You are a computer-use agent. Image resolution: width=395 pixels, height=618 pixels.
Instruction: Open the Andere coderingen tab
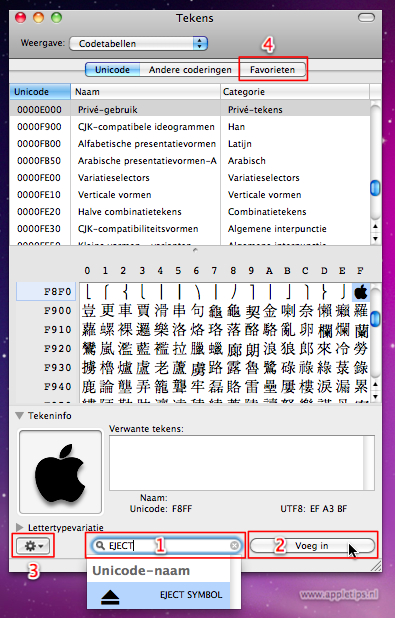(x=190, y=70)
